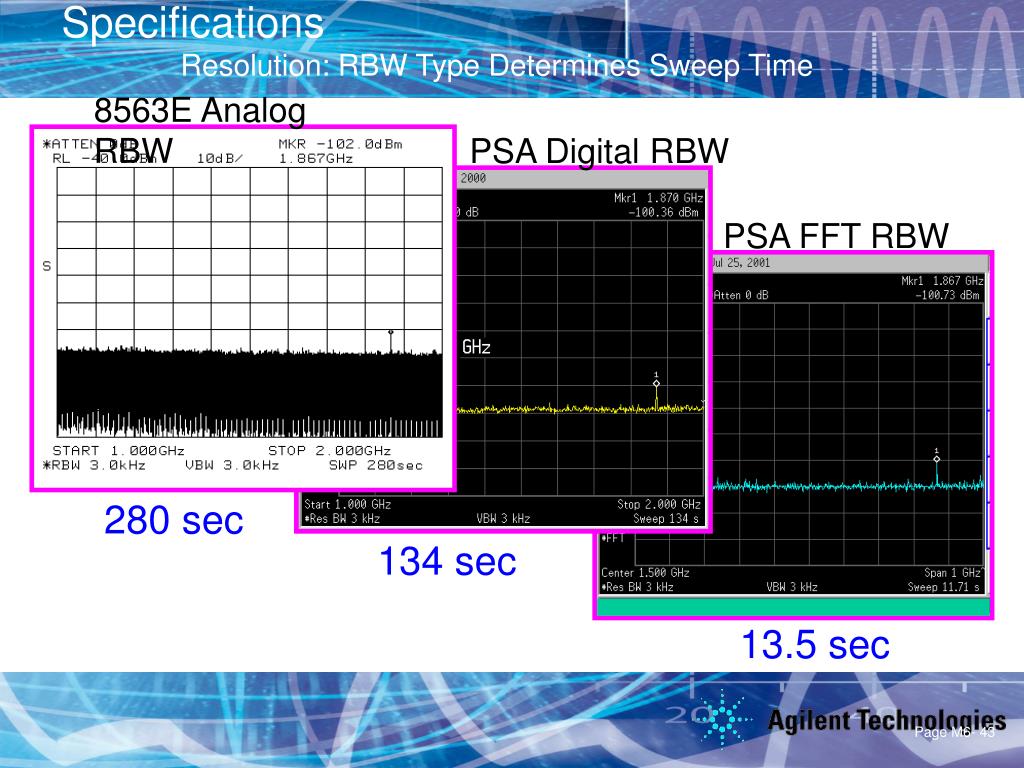Click '#Res BW 3 kHz' in digital plot
1024x768 pixels.
(342, 519)
